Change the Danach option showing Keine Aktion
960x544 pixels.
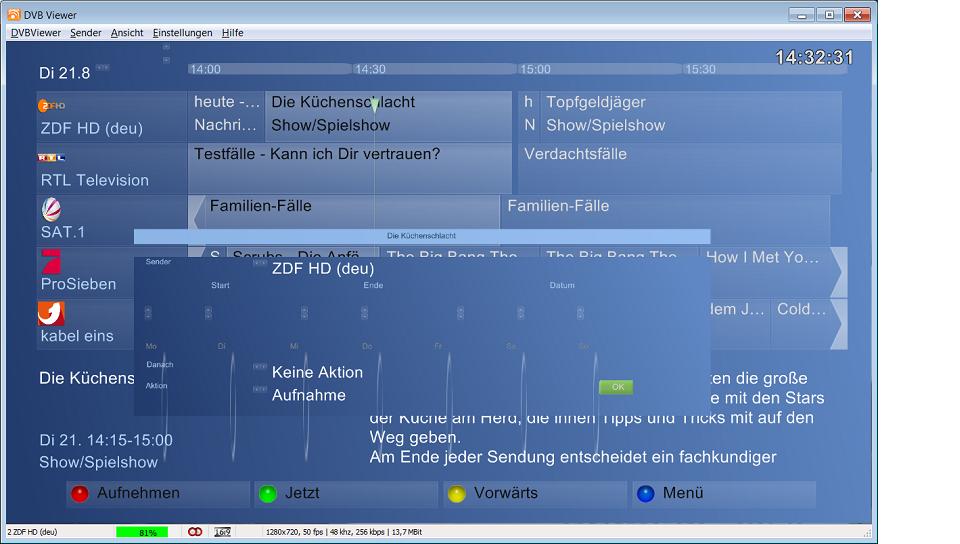click(259, 366)
